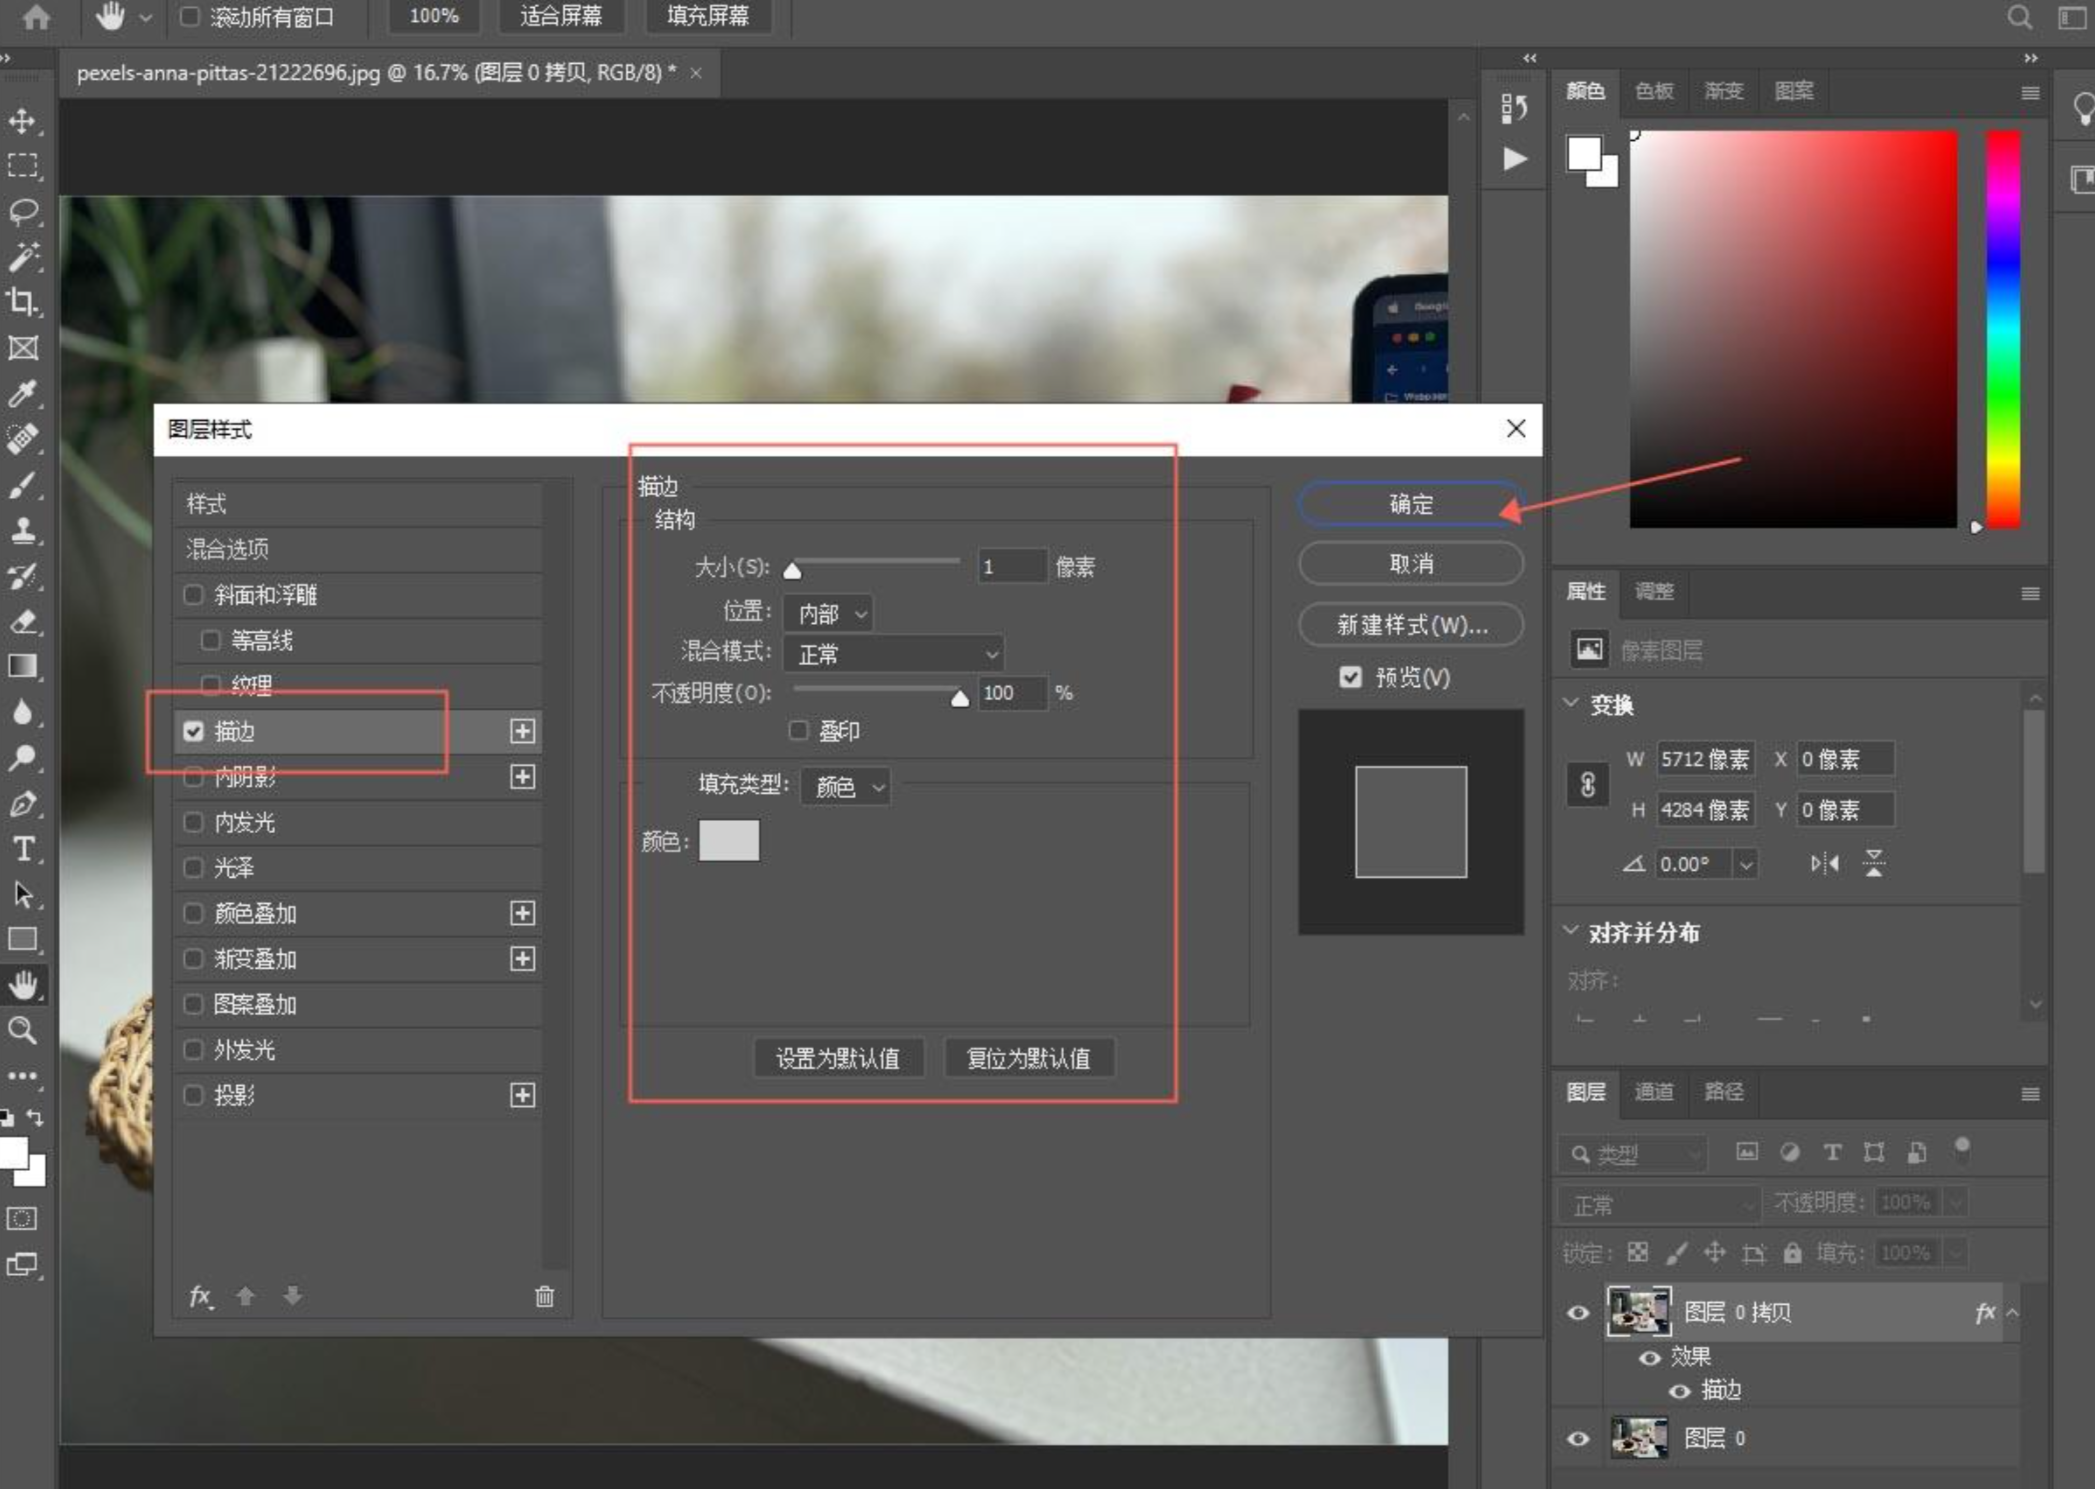Screen dimensions: 2095x1489
Task: Click the flip horizontal icon in Properties
Action: 1825,863
